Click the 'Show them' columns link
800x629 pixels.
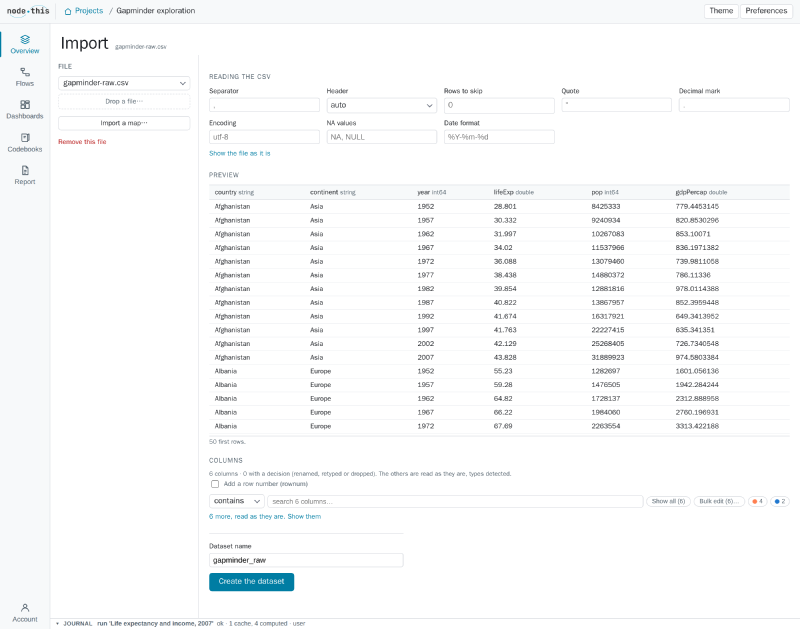pyautogui.click(x=304, y=517)
